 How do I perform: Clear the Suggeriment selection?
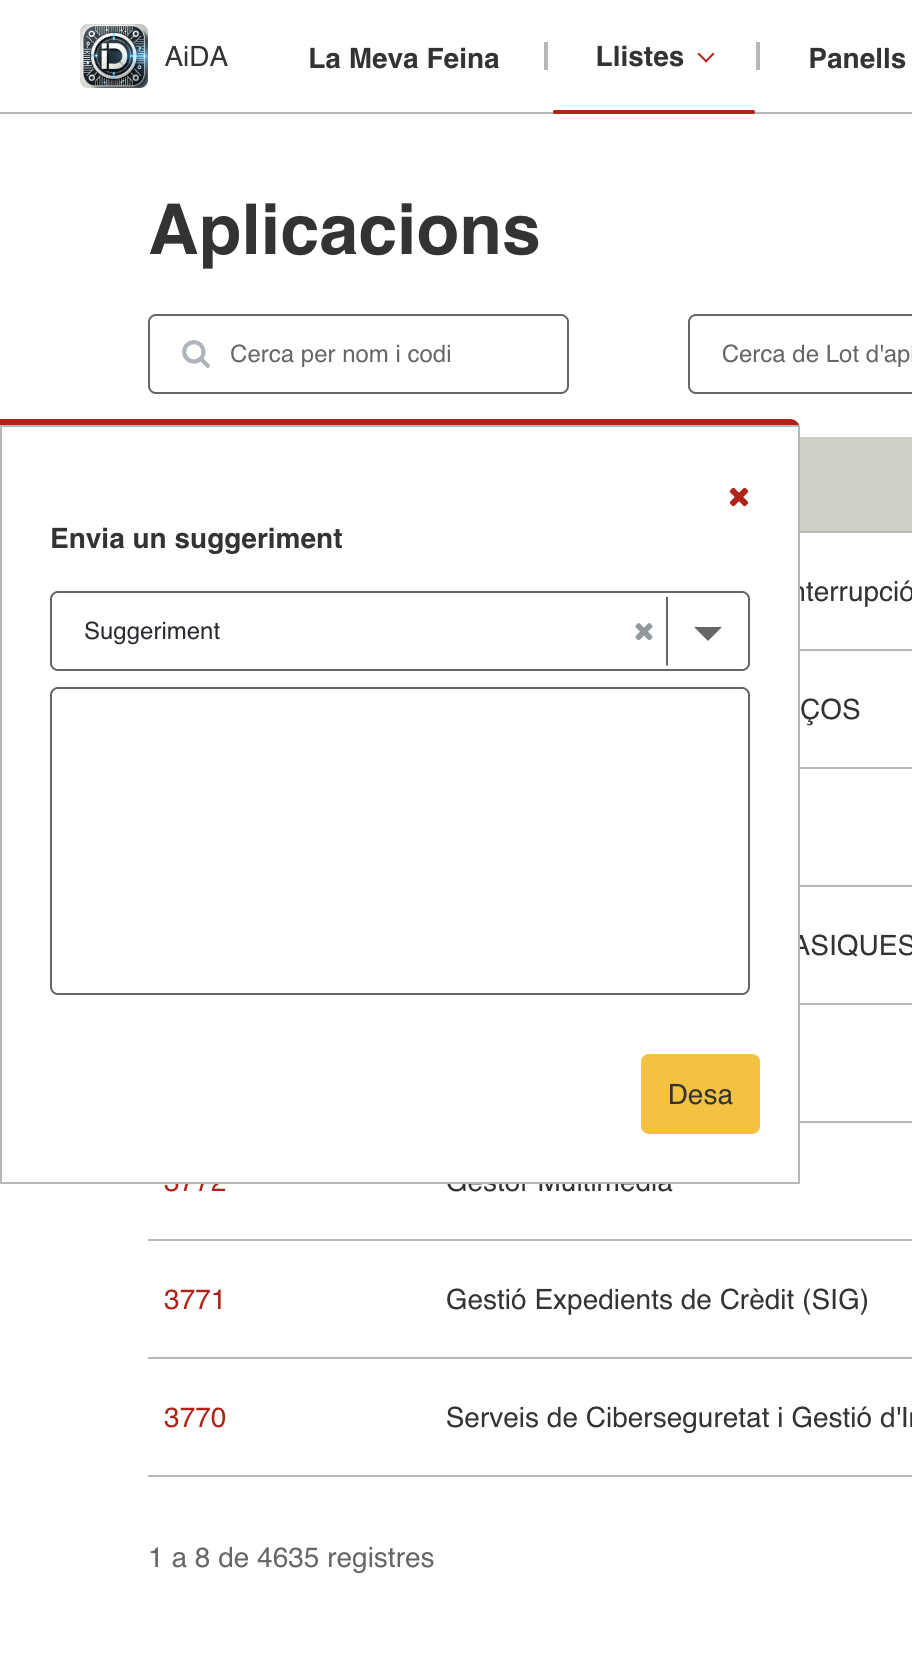pos(644,631)
